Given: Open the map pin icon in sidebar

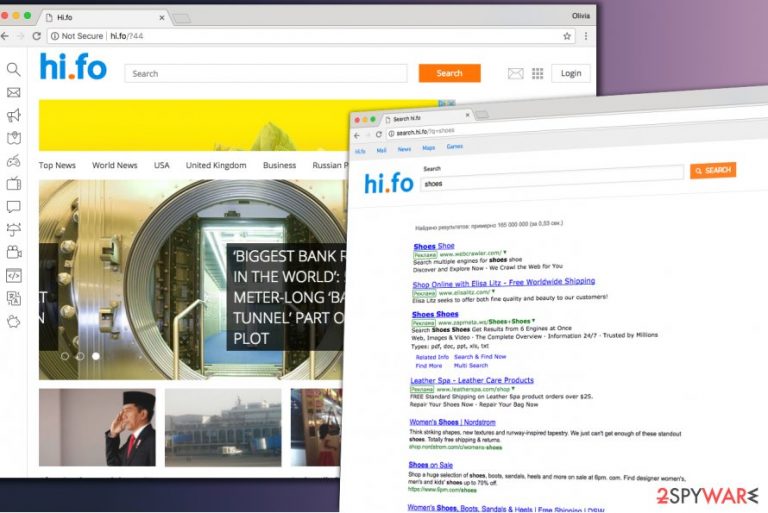Looking at the screenshot, I should [x=14, y=138].
